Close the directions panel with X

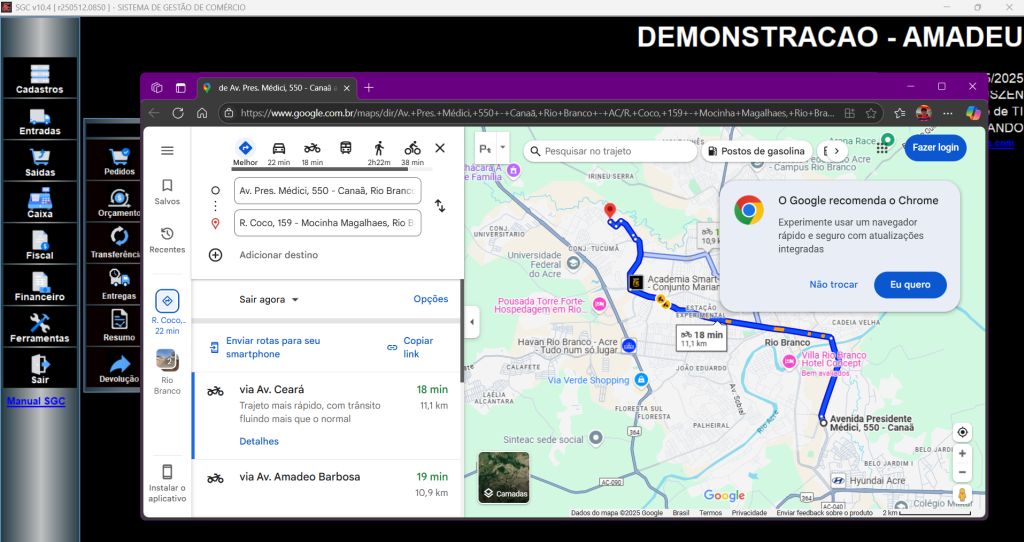coord(440,148)
